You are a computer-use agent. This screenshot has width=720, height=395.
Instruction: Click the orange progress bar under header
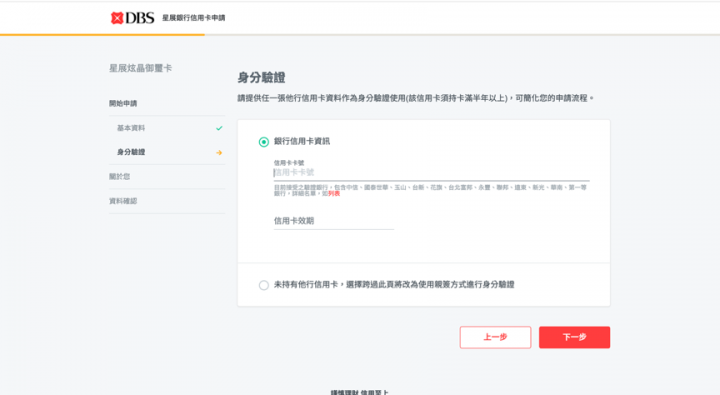[102, 34]
